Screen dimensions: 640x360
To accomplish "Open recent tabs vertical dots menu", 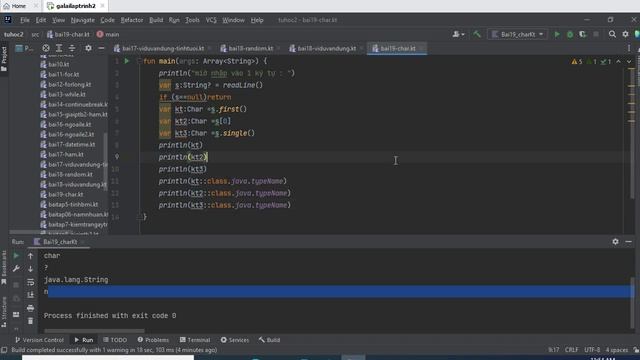I will 629,48.
